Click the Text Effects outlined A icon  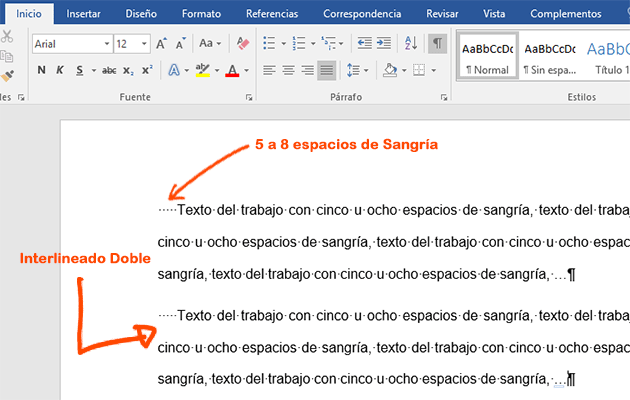(174, 70)
